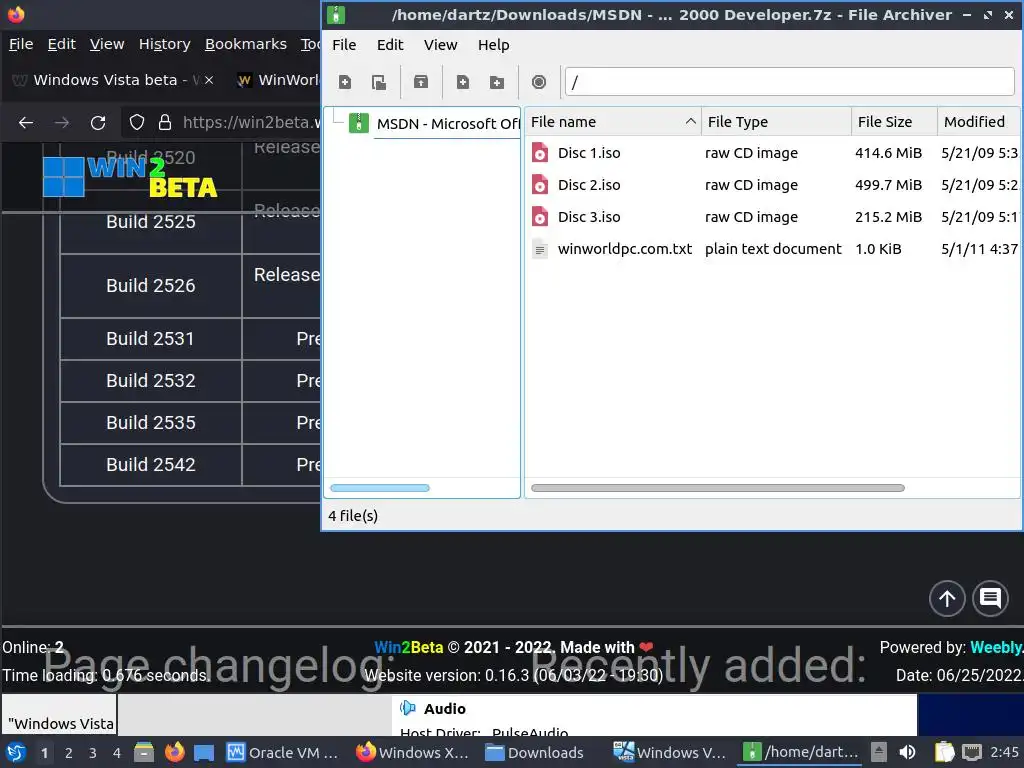This screenshot has height=768, width=1024.
Task: Open the Weebly link in footer
Action: click(996, 647)
